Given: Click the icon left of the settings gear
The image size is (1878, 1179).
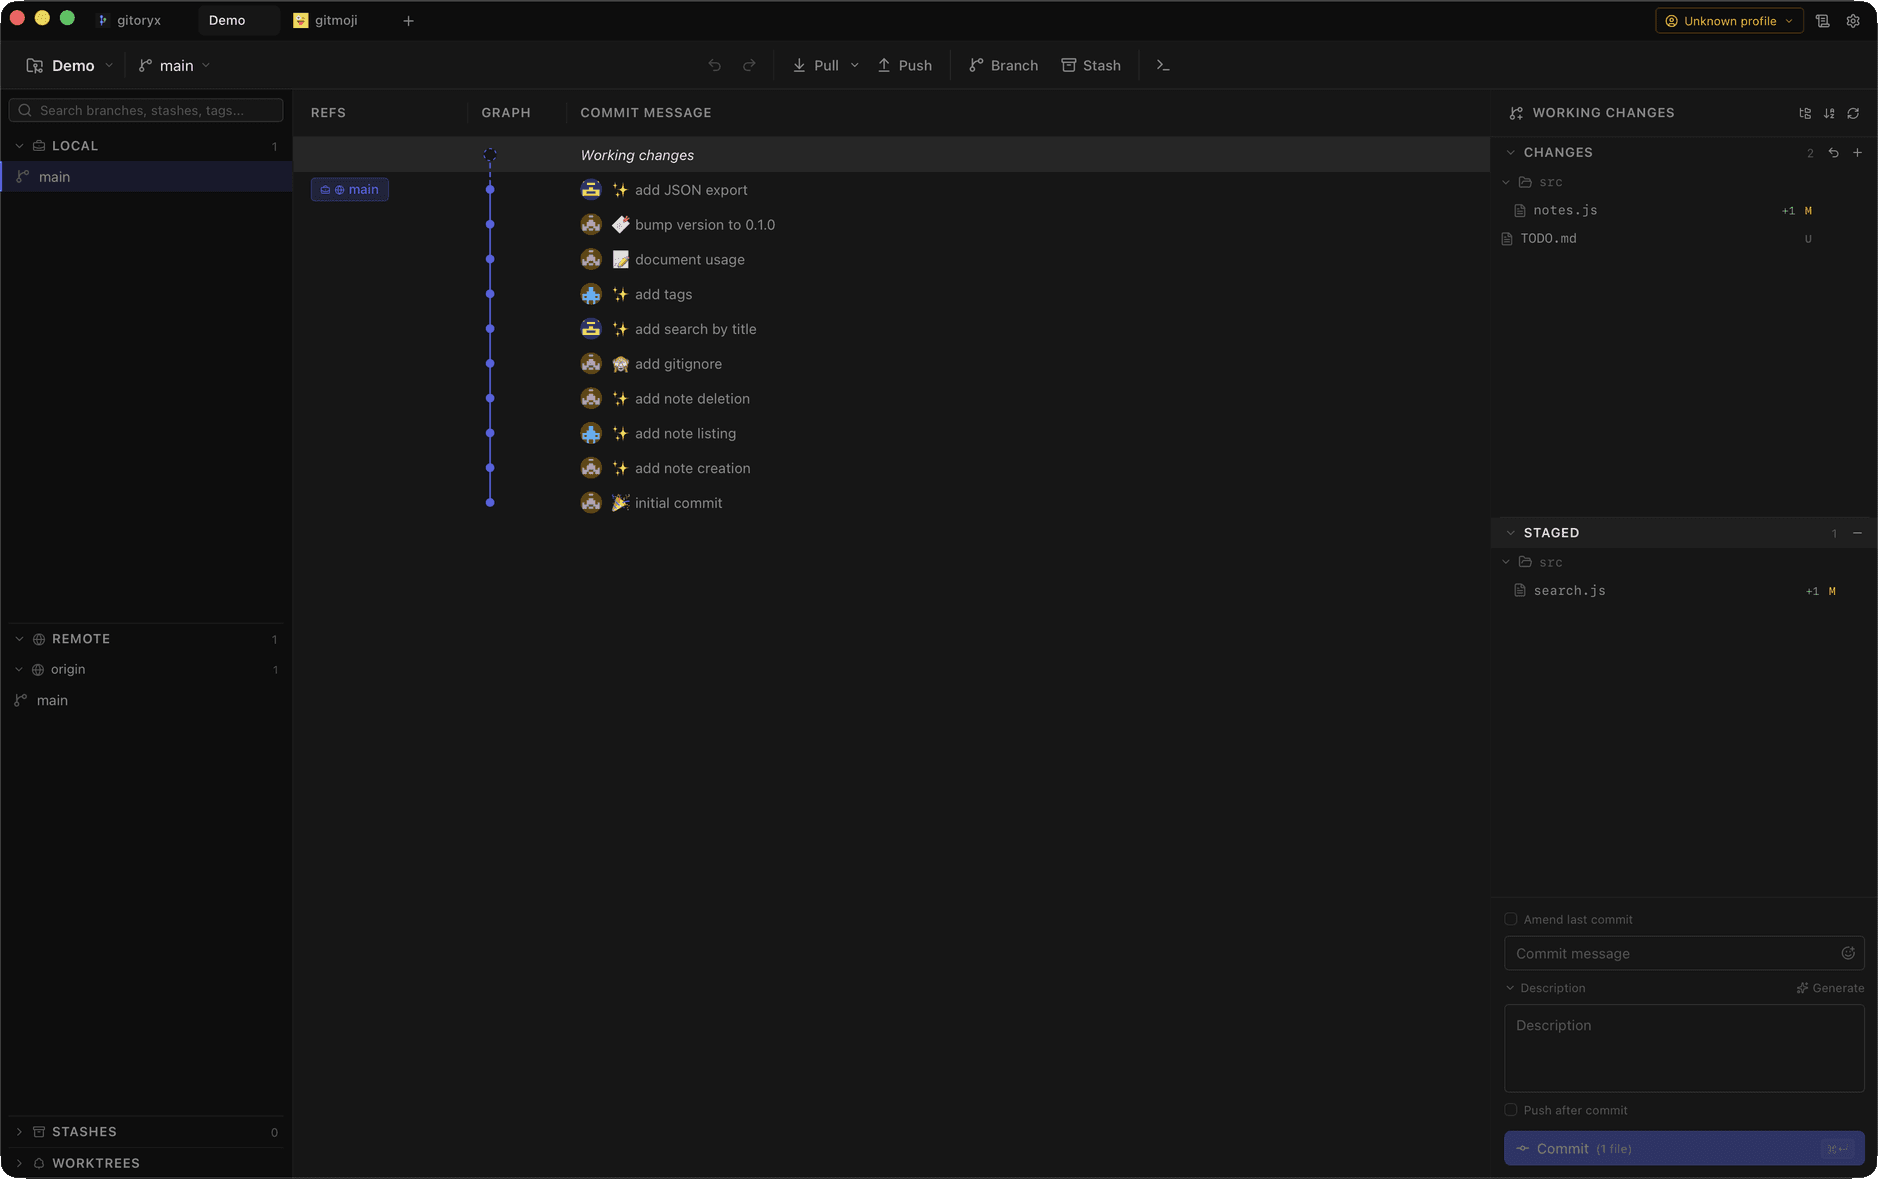Looking at the screenshot, I should 1822,21.
